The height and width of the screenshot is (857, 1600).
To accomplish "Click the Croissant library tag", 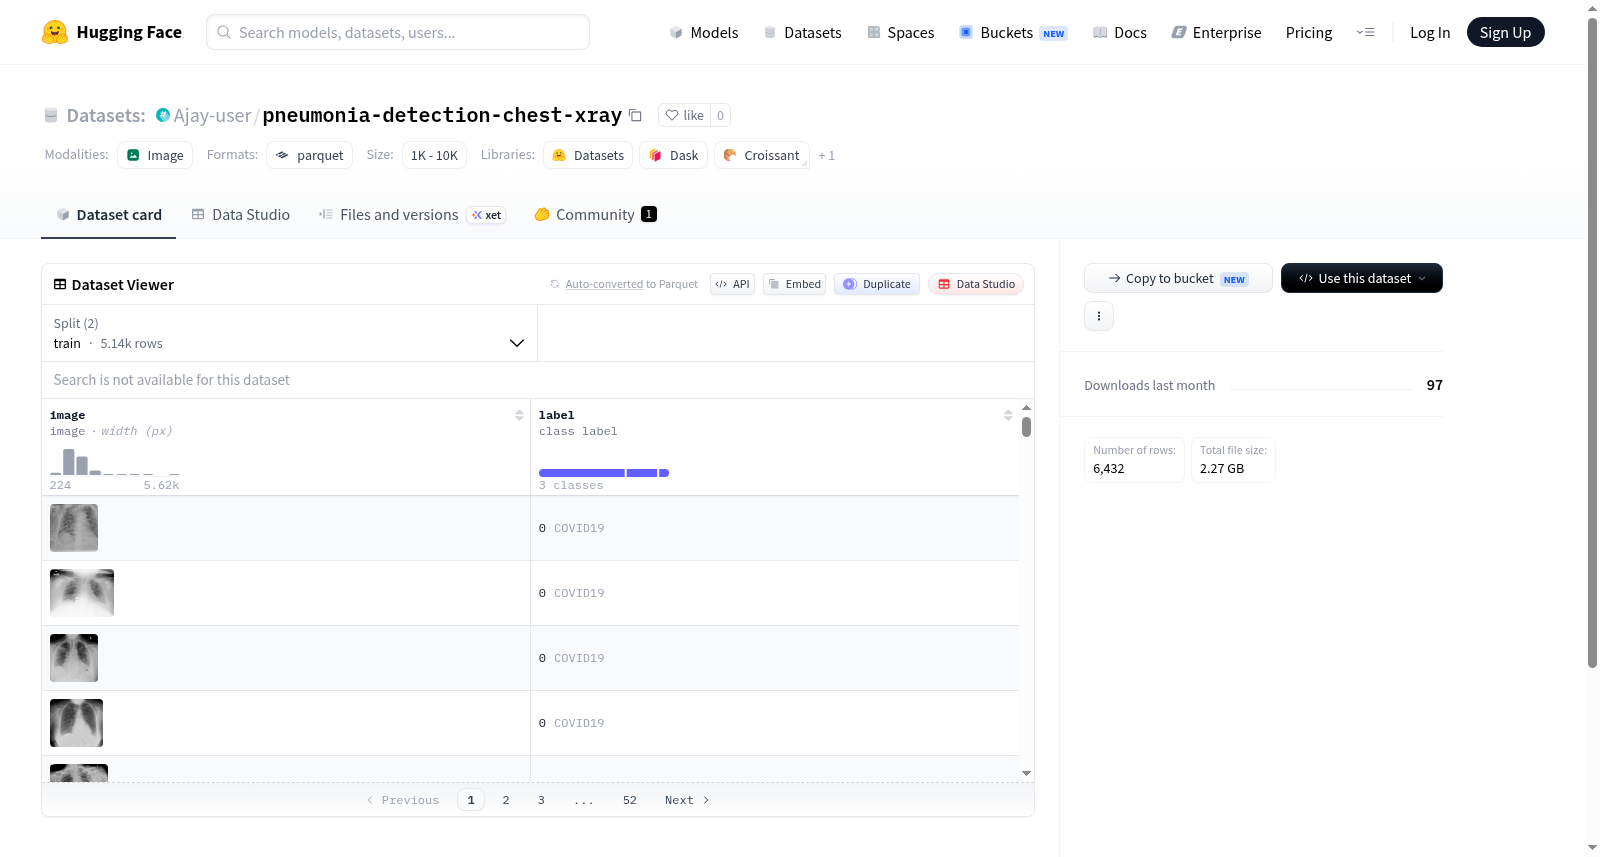I will pyautogui.click(x=761, y=155).
